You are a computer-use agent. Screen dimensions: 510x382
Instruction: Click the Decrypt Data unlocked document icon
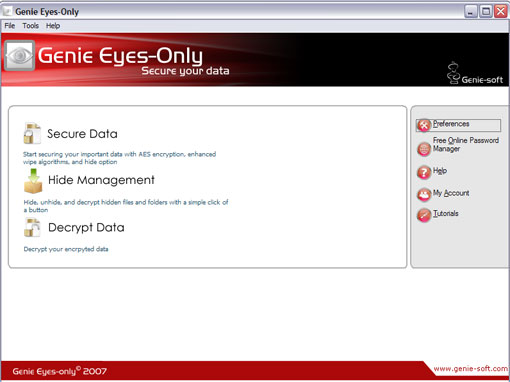[x=32, y=227]
